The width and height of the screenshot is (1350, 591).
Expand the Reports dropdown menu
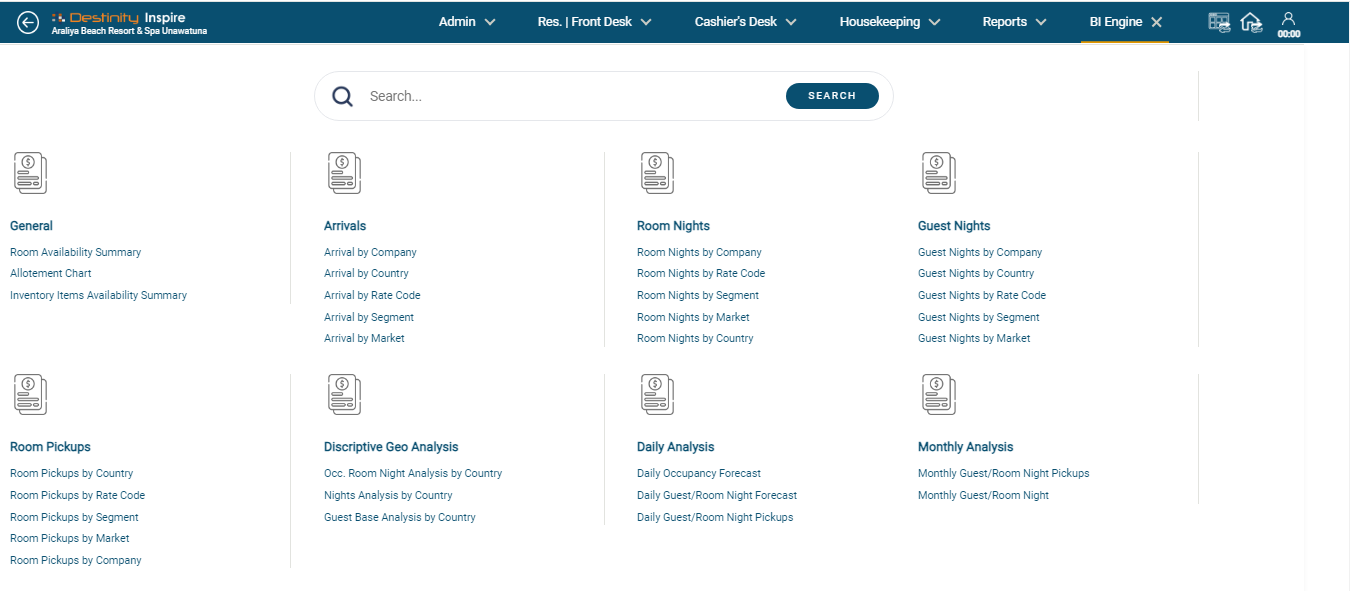tap(1014, 22)
